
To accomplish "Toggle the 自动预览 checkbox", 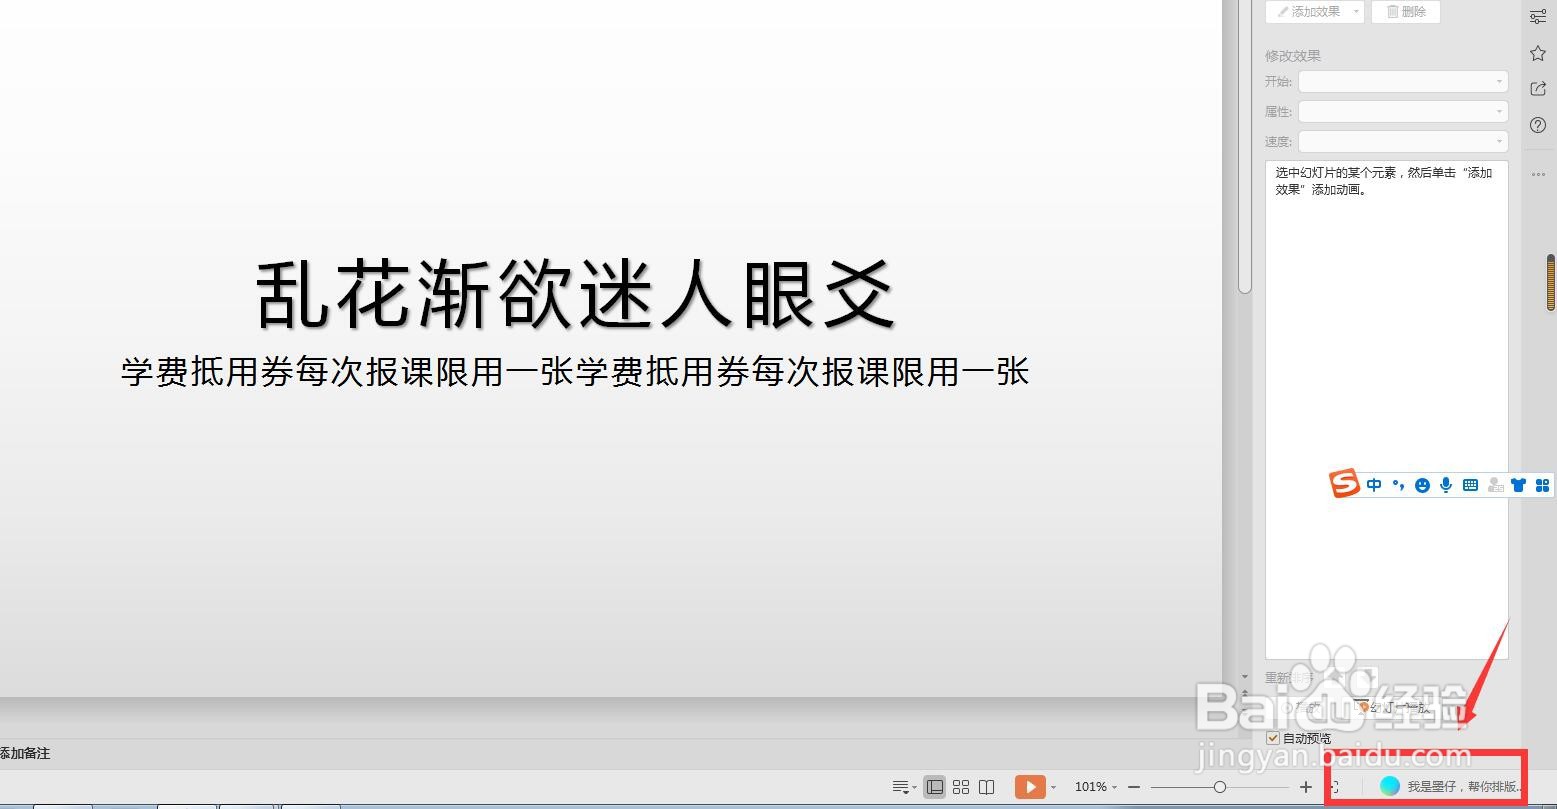I will pos(1273,738).
